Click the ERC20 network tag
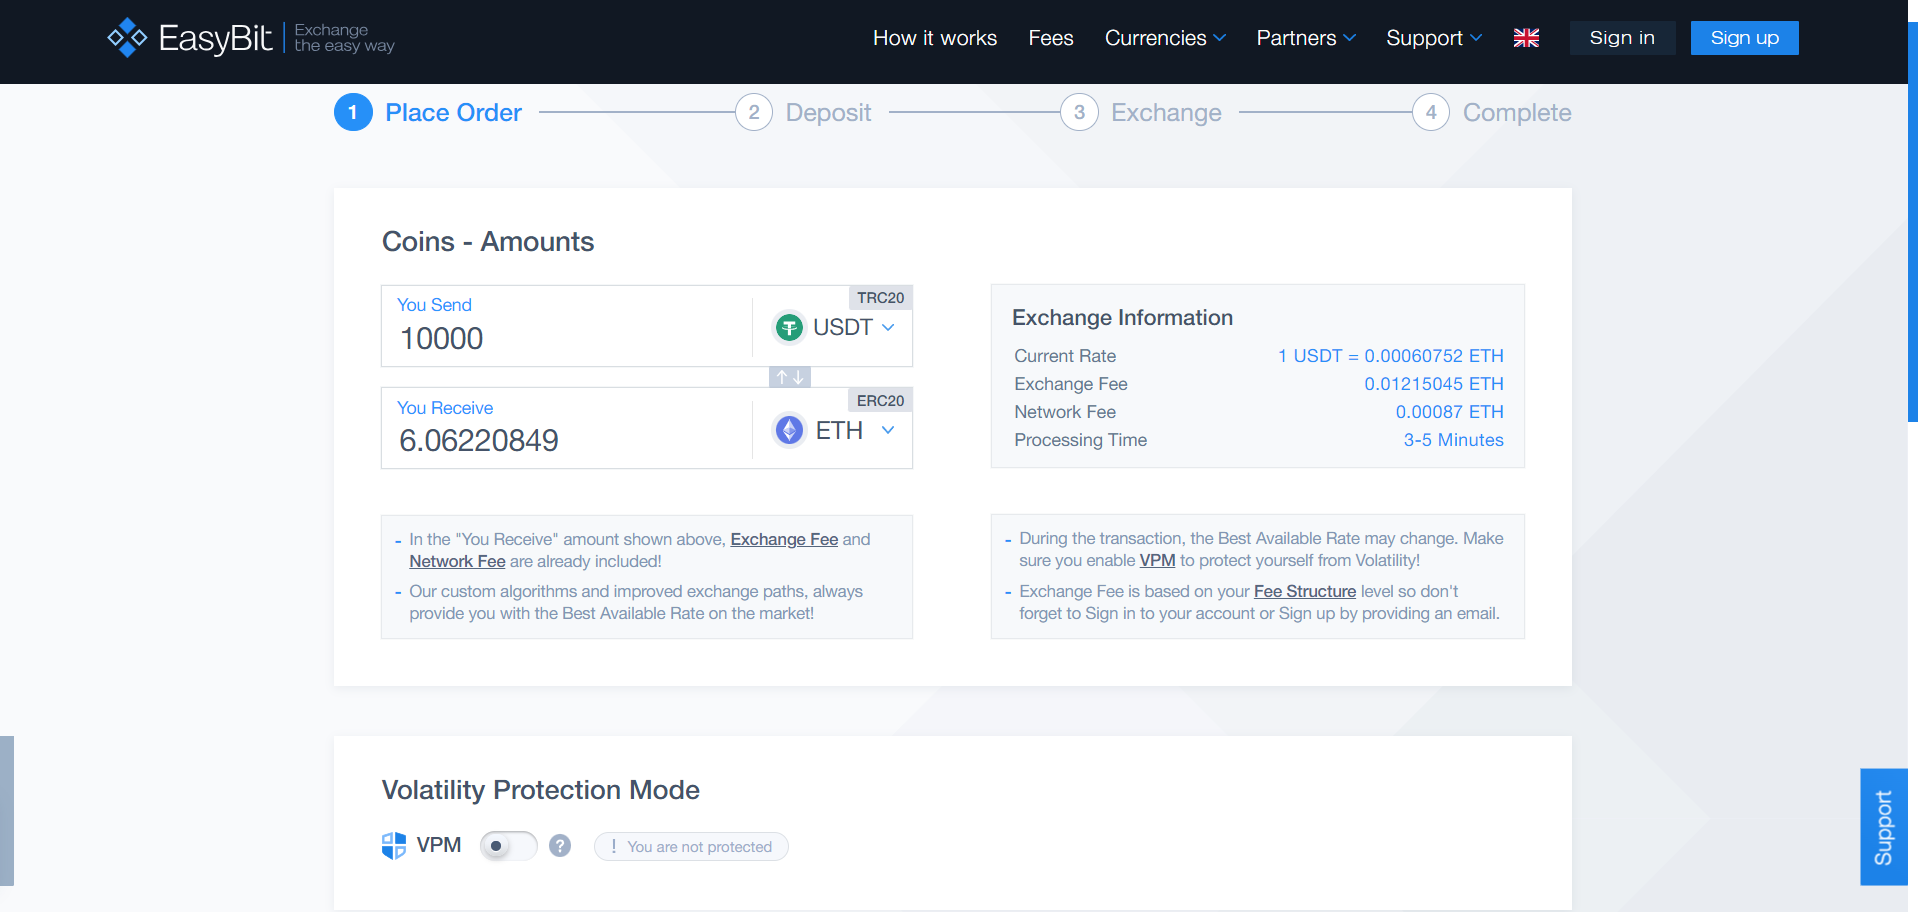This screenshot has width=1918, height=912. pyautogui.click(x=880, y=401)
